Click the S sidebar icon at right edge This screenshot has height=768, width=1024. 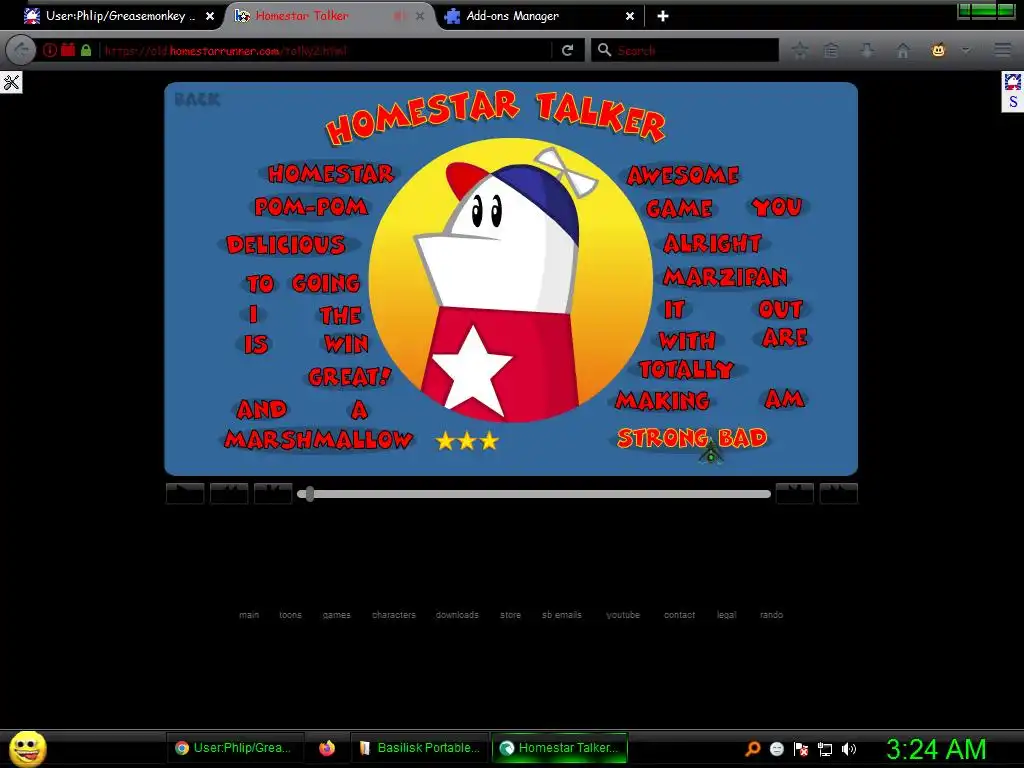pos(1013,102)
